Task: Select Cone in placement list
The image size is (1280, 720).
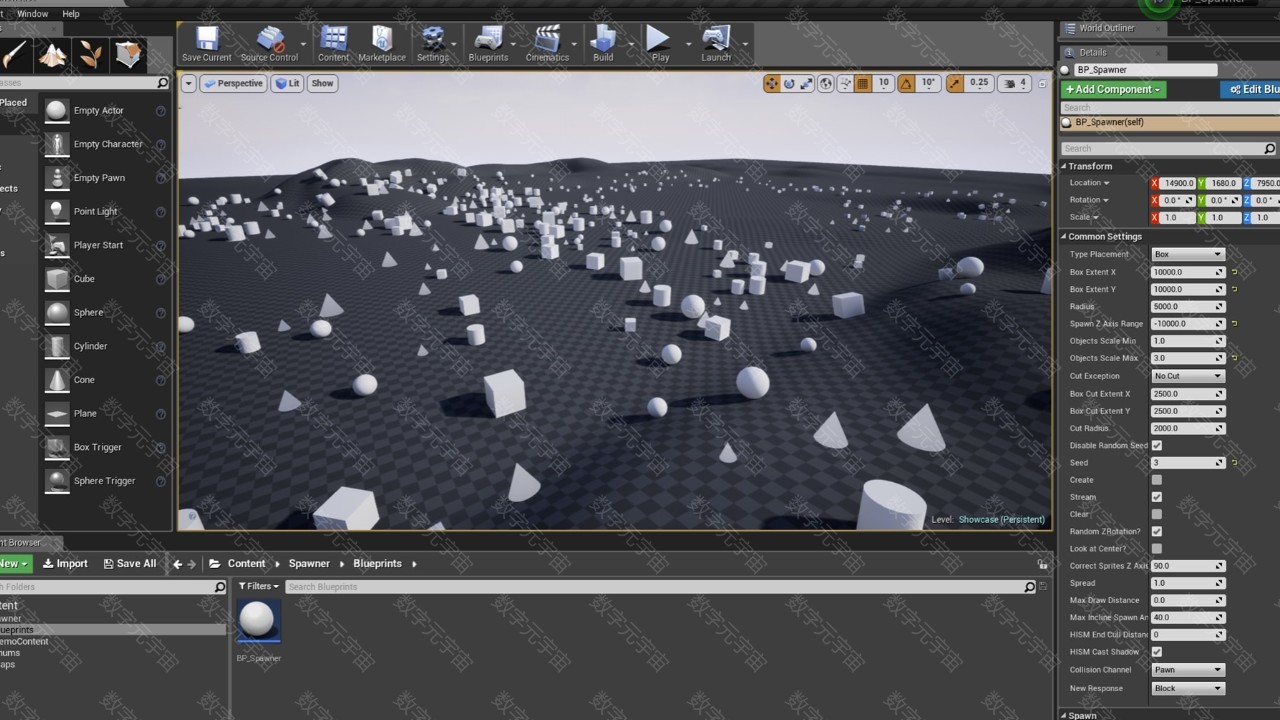Action: pos(104,380)
